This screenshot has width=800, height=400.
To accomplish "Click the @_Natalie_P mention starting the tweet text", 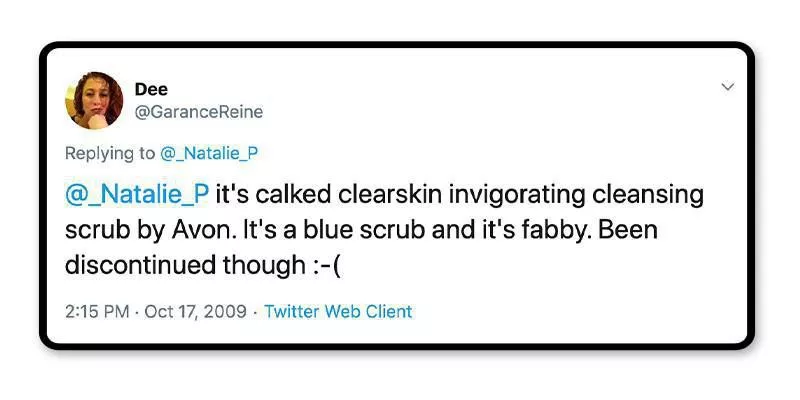I will [136, 193].
